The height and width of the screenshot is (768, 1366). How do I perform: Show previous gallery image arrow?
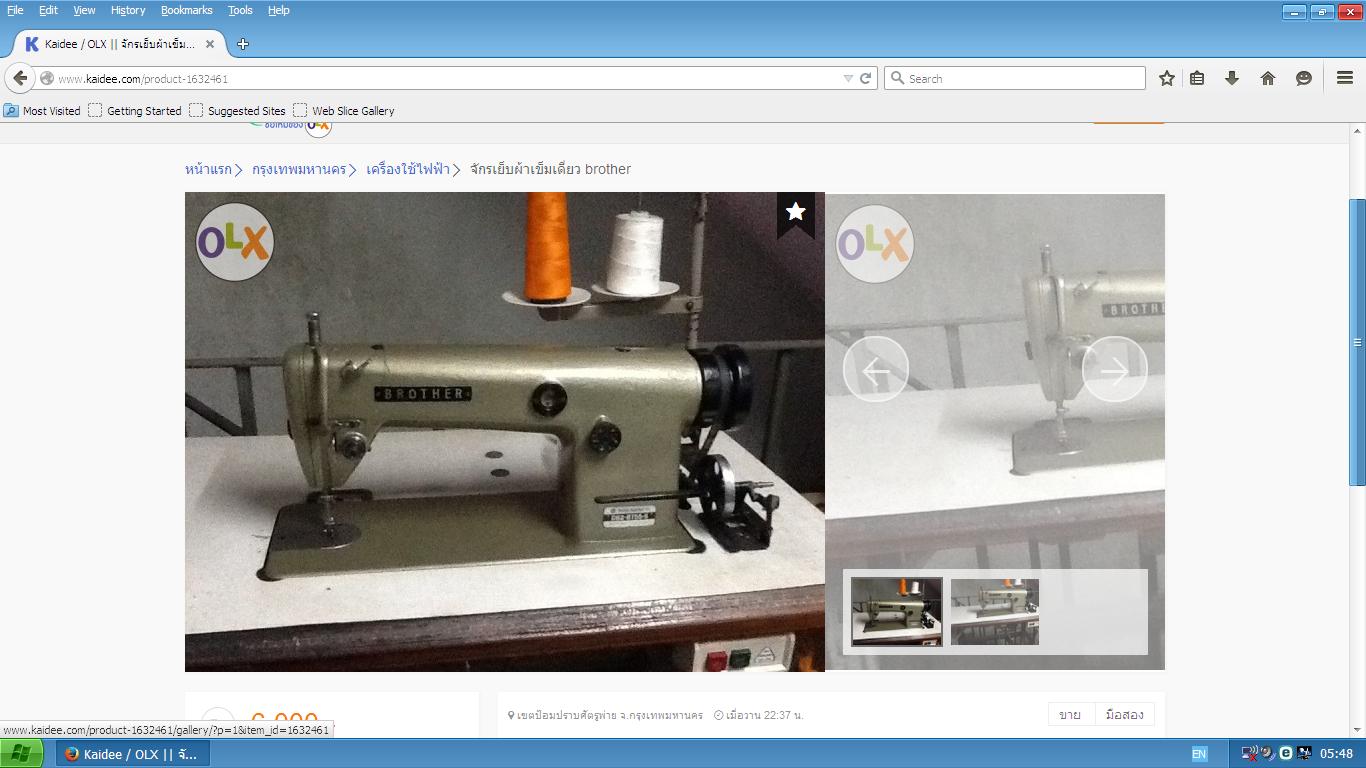(875, 370)
